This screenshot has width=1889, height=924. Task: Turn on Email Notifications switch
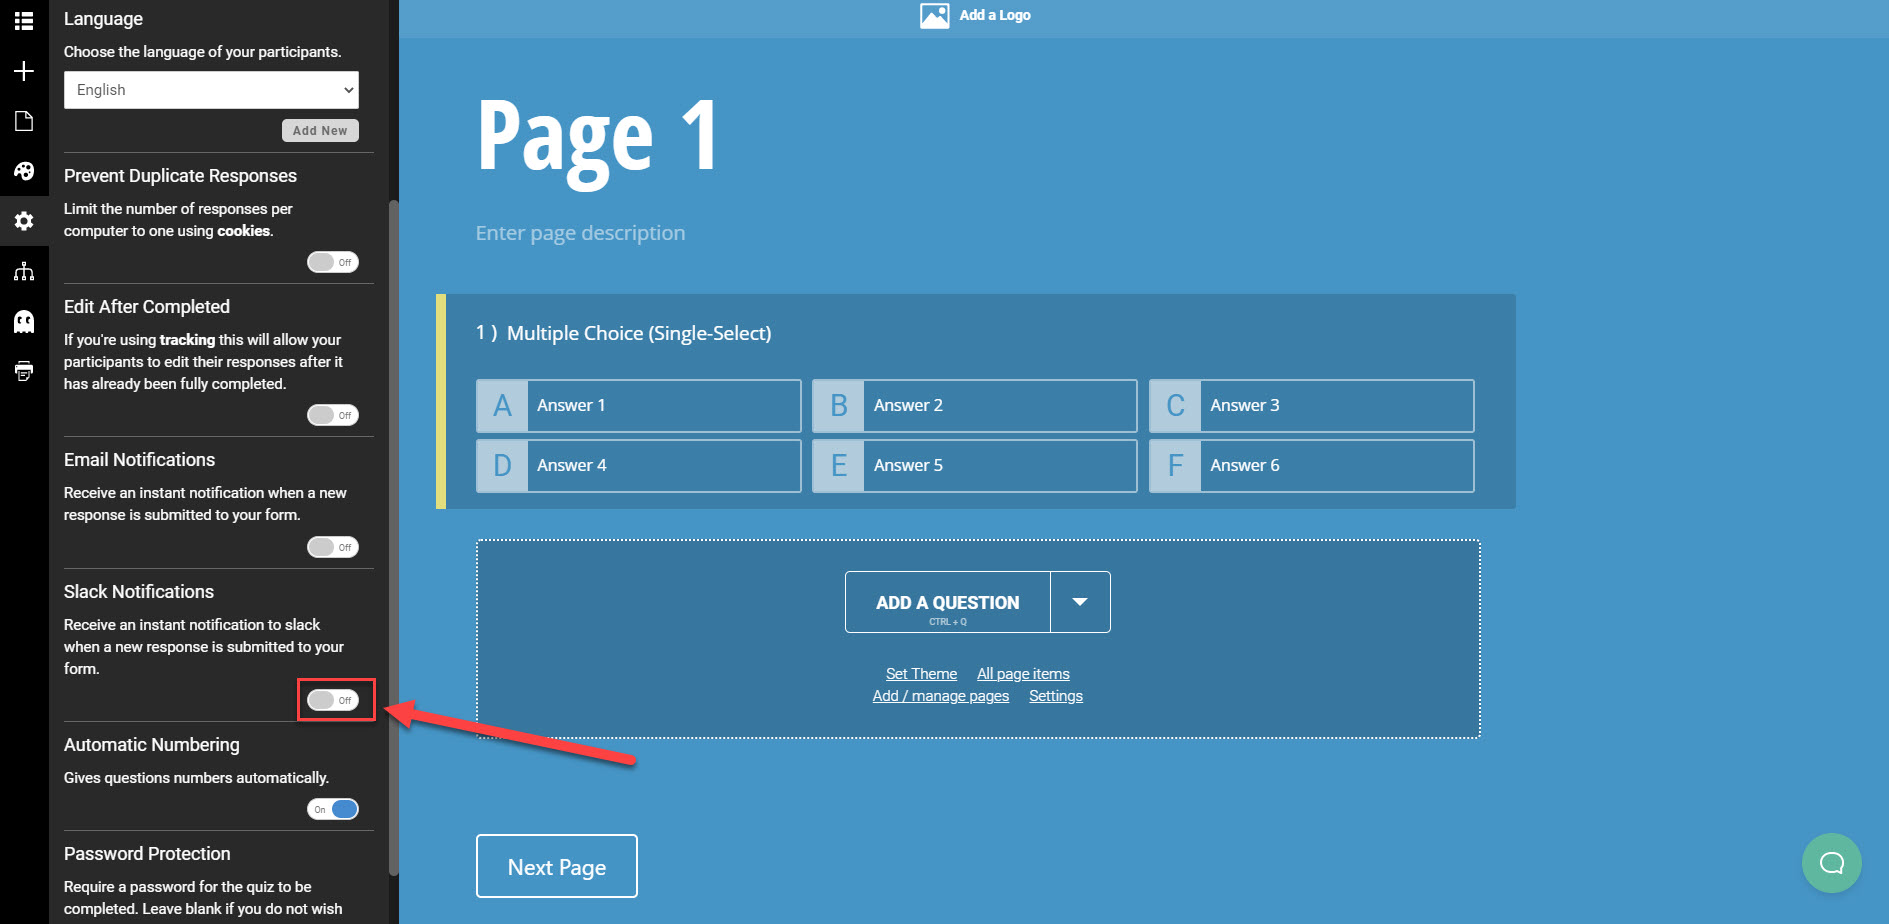click(333, 547)
